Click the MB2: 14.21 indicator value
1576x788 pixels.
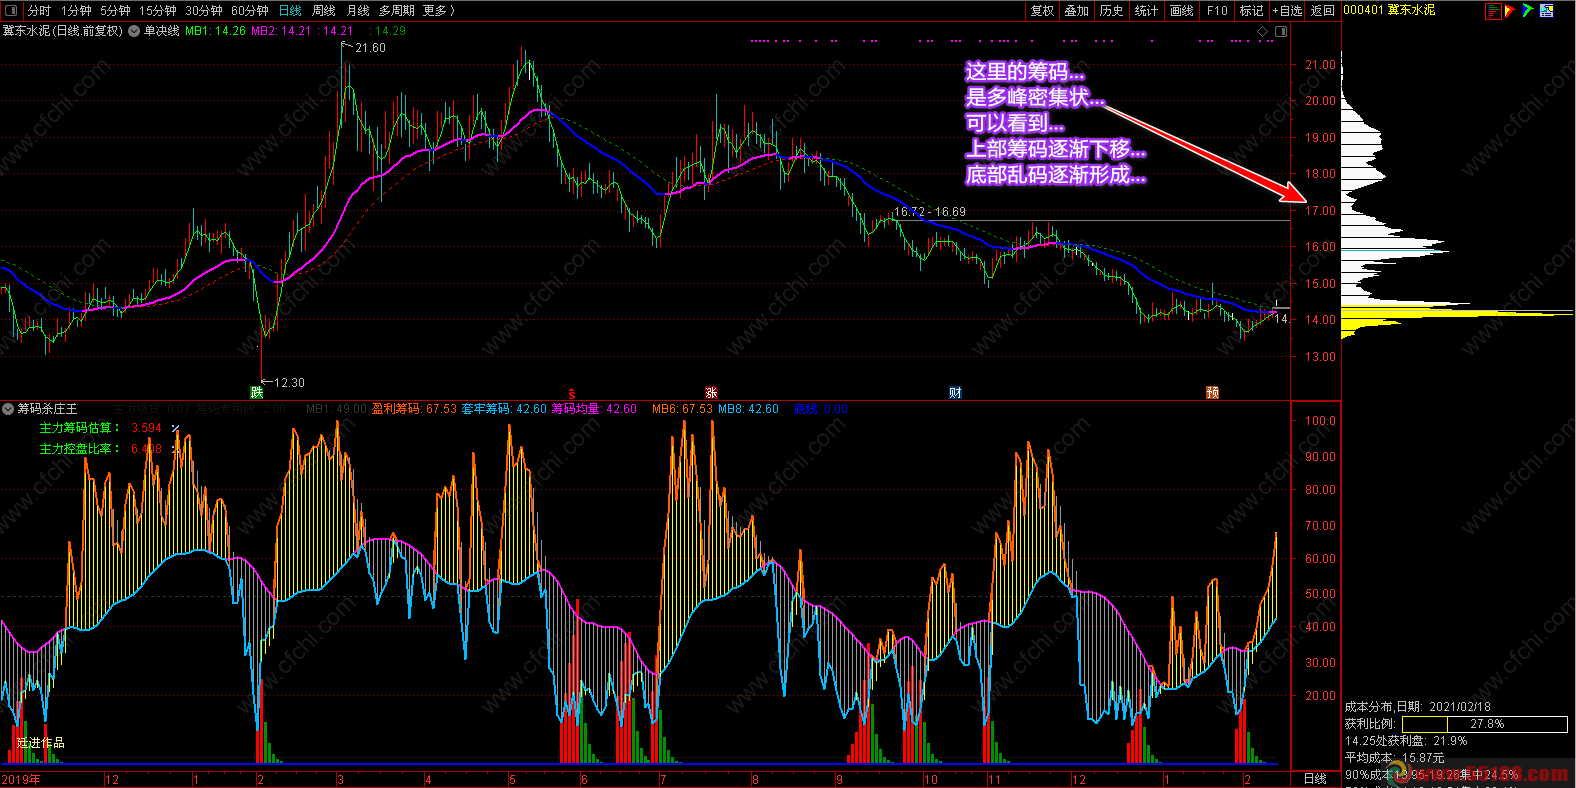coord(281,31)
